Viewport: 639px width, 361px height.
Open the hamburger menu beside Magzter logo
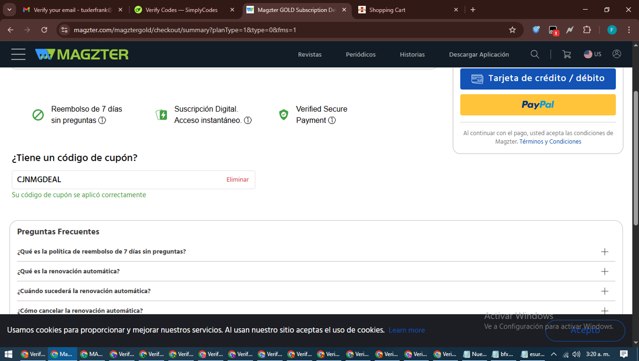(x=18, y=54)
